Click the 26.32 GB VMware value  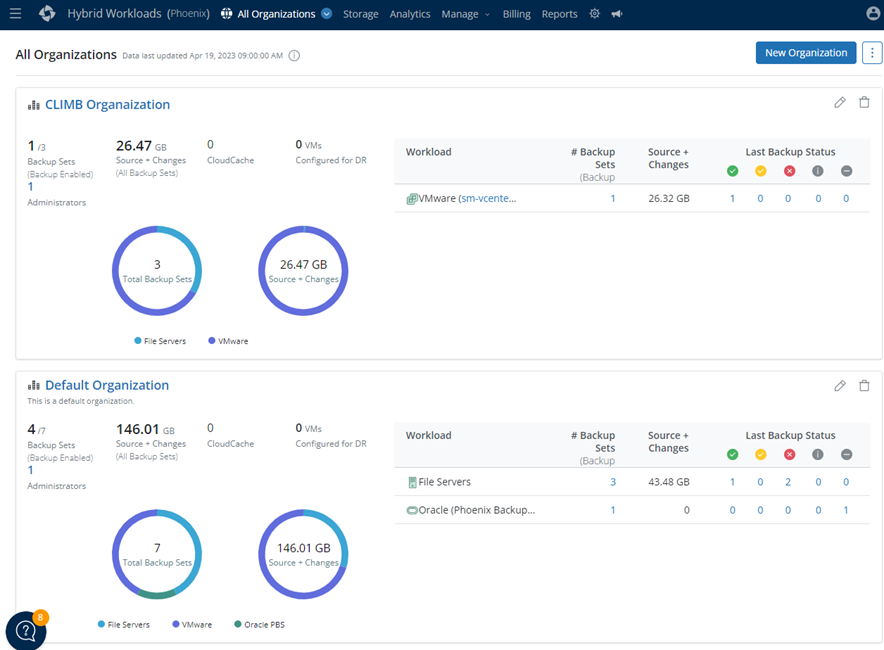[x=669, y=198]
